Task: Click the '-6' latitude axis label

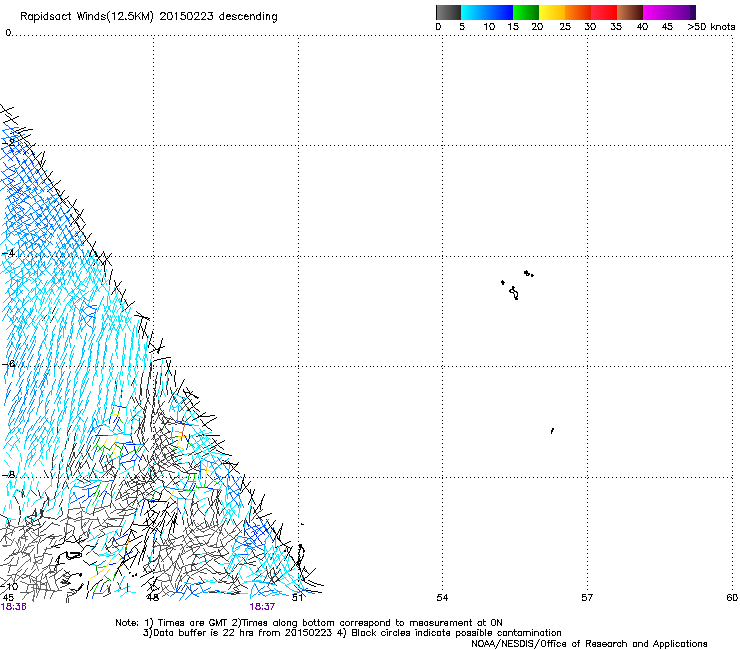Action: [x=8, y=364]
